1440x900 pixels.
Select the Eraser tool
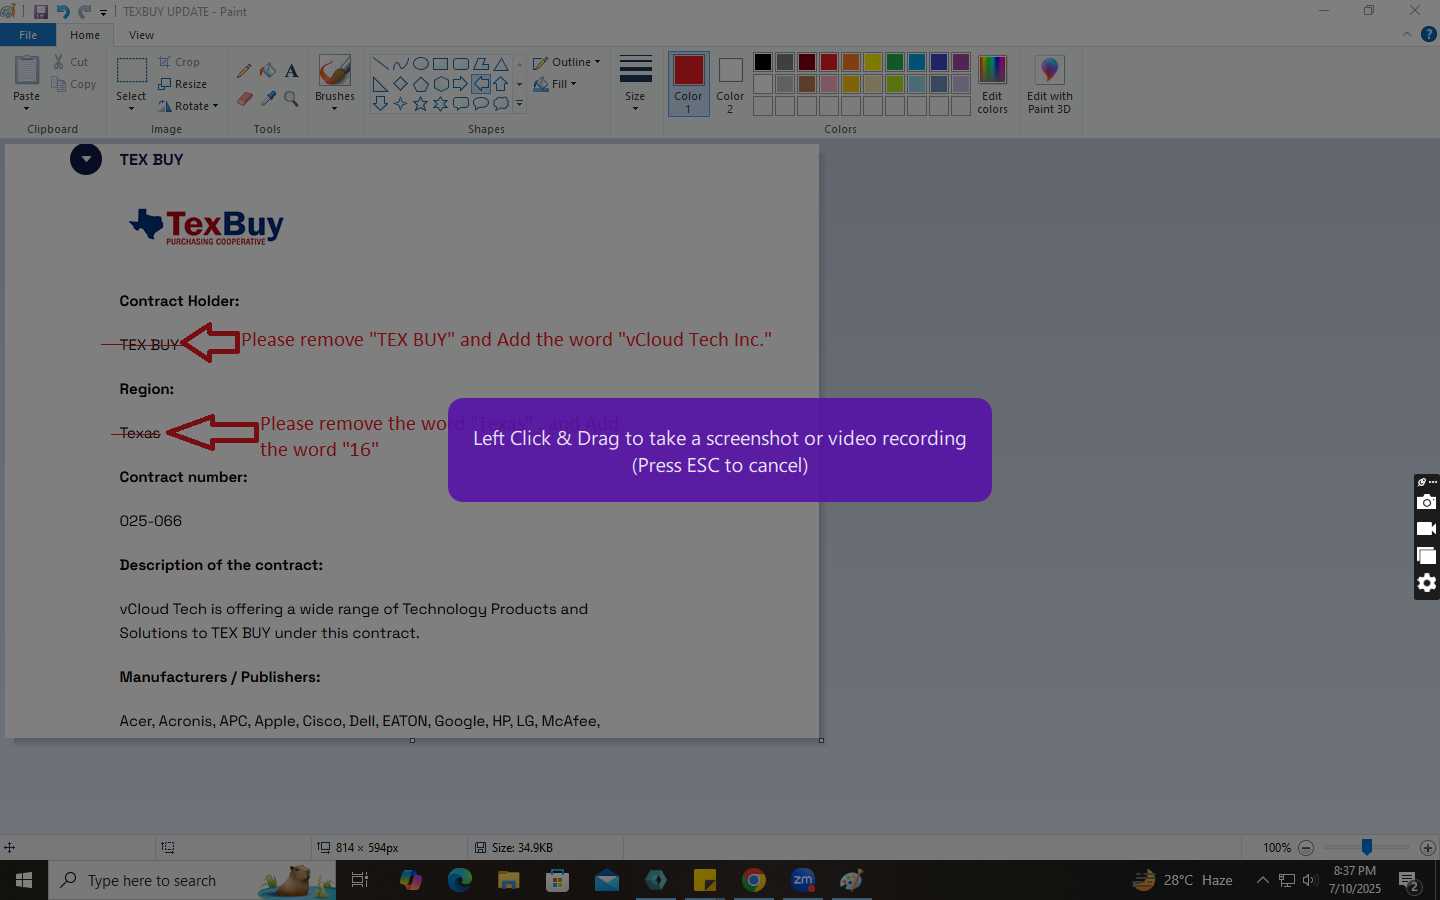click(244, 98)
